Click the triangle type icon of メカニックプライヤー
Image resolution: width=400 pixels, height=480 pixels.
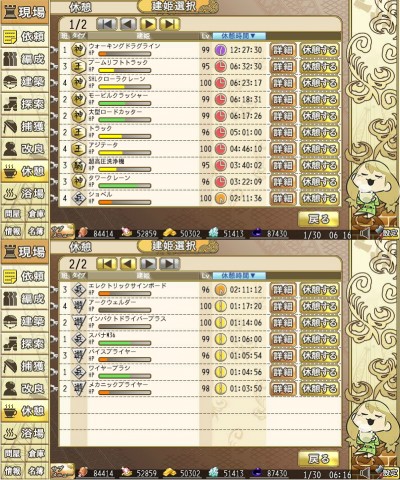tap(79, 389)
